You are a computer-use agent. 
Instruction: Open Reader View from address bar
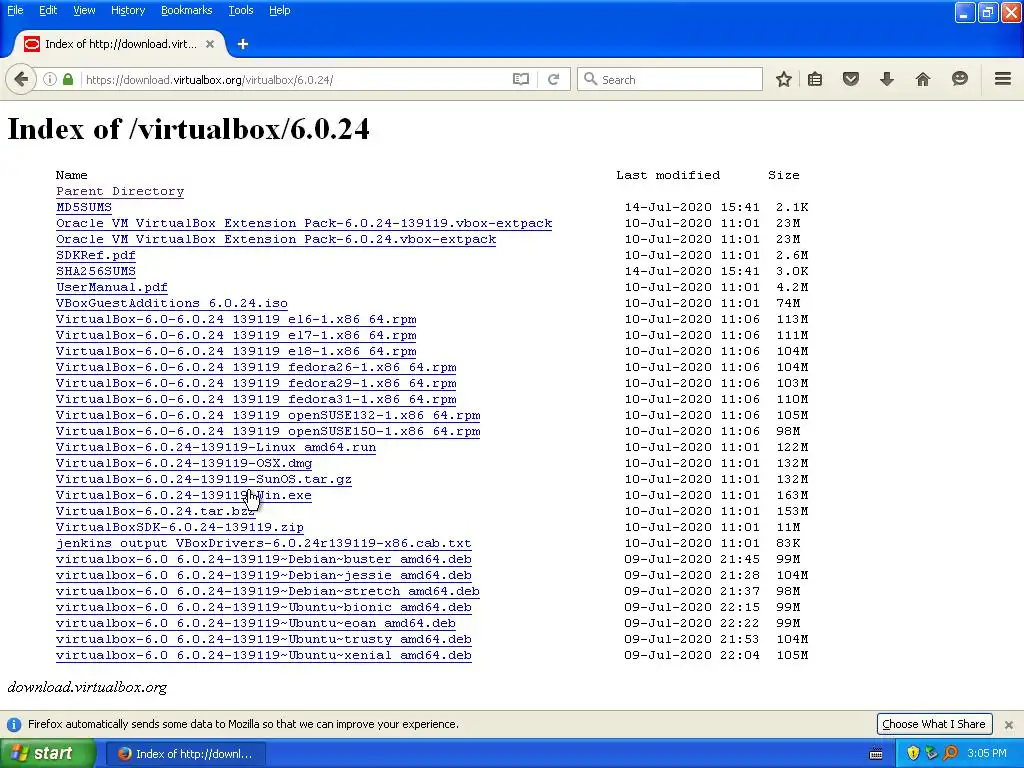click(x=520, y=80)
